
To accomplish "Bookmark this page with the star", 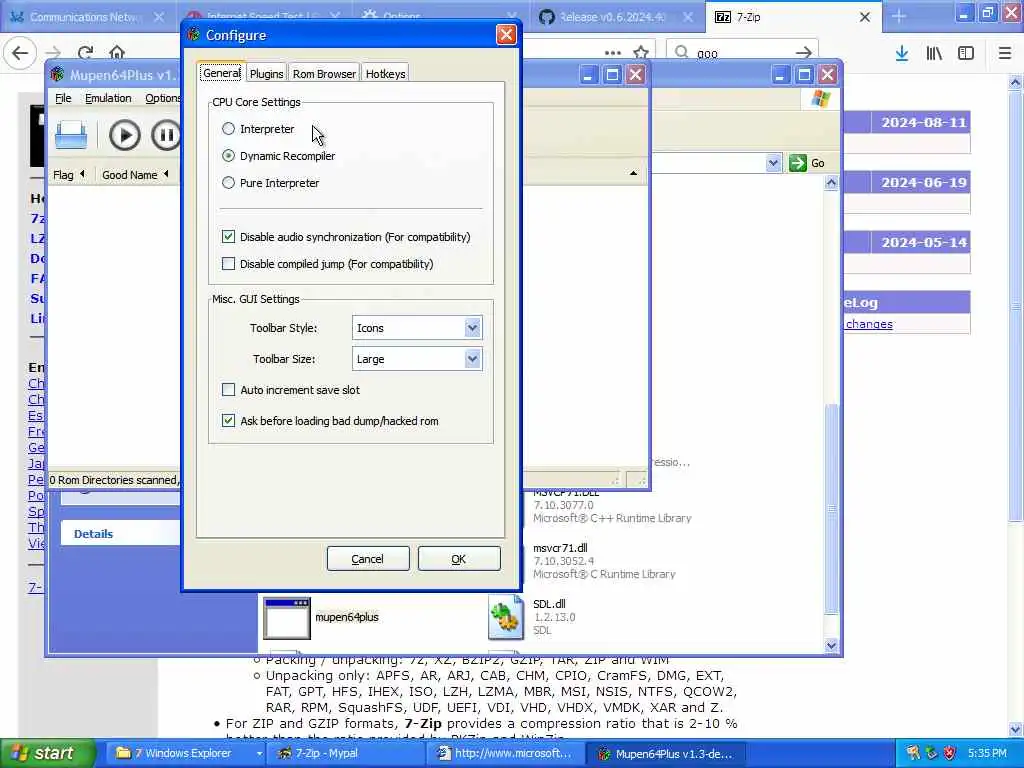I will tap(641, 53).
